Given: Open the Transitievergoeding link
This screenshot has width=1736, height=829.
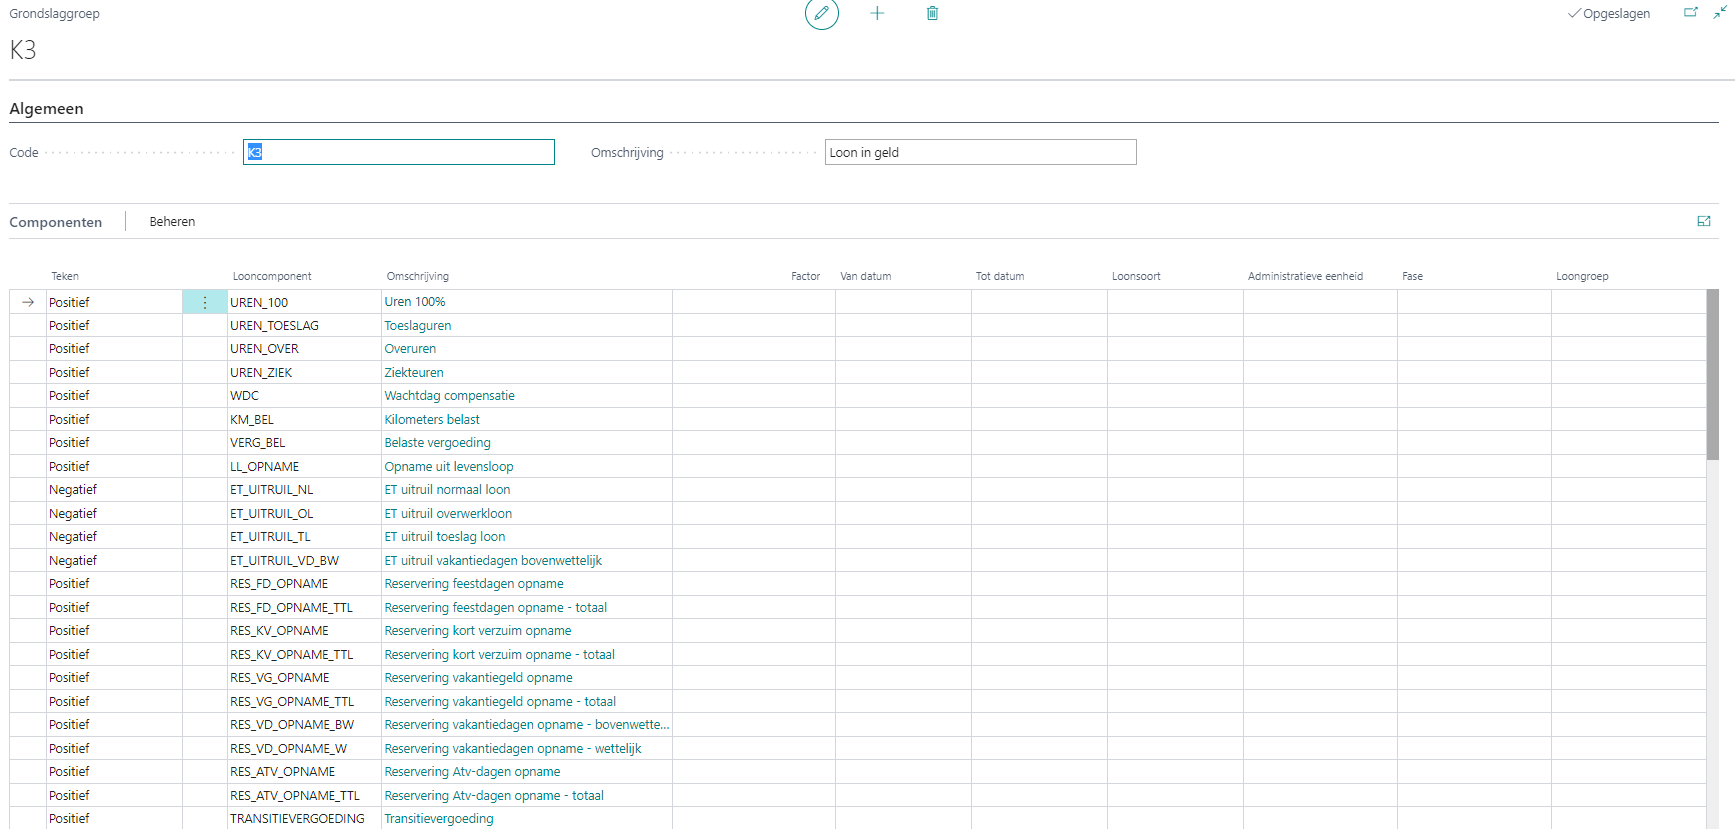Looking at the screenshot, I should tap(439, 819).
